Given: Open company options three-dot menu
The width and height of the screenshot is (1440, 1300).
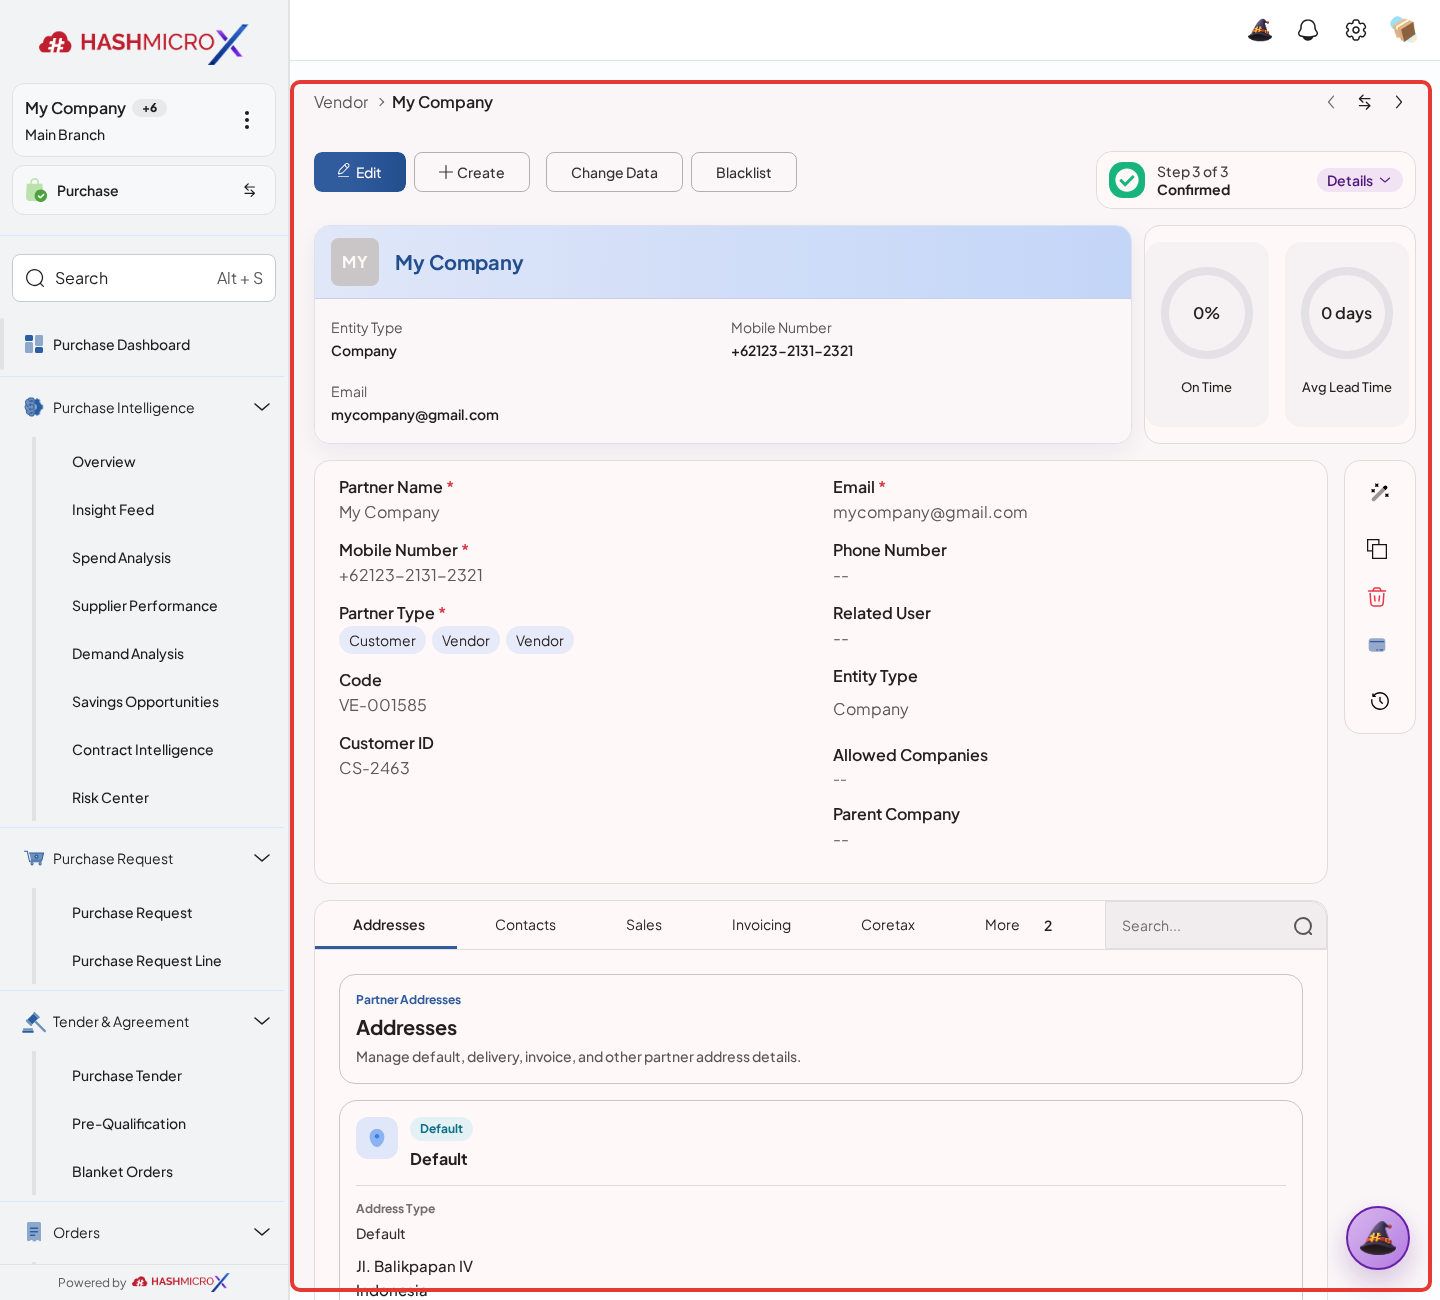Looking at the screenshot, I should 247,120.
